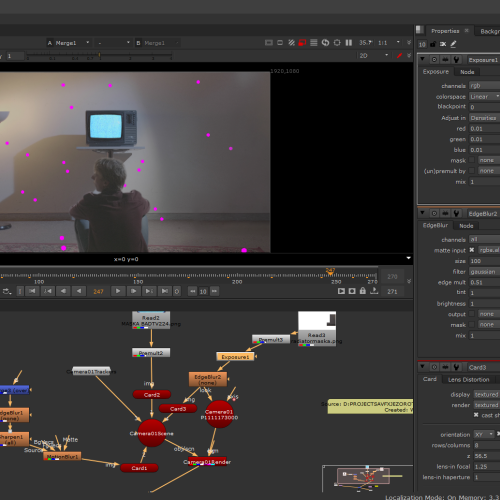Open the Exposure1 colorspace Linear dropdown
Image resolution: width=500 pixels, height=500 pixels.
tap(484, 96)
